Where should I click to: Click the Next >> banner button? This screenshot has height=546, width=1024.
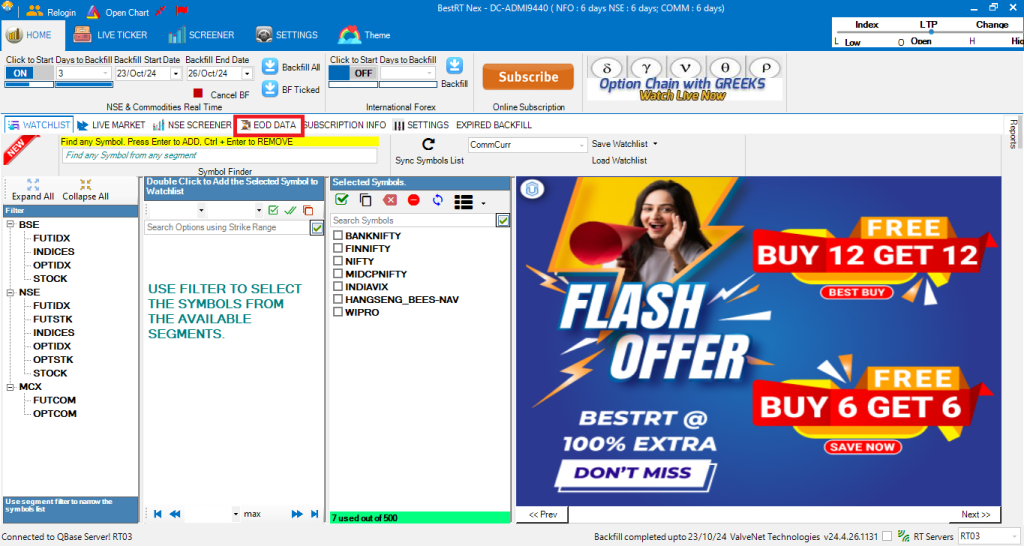tap(975, 515)
